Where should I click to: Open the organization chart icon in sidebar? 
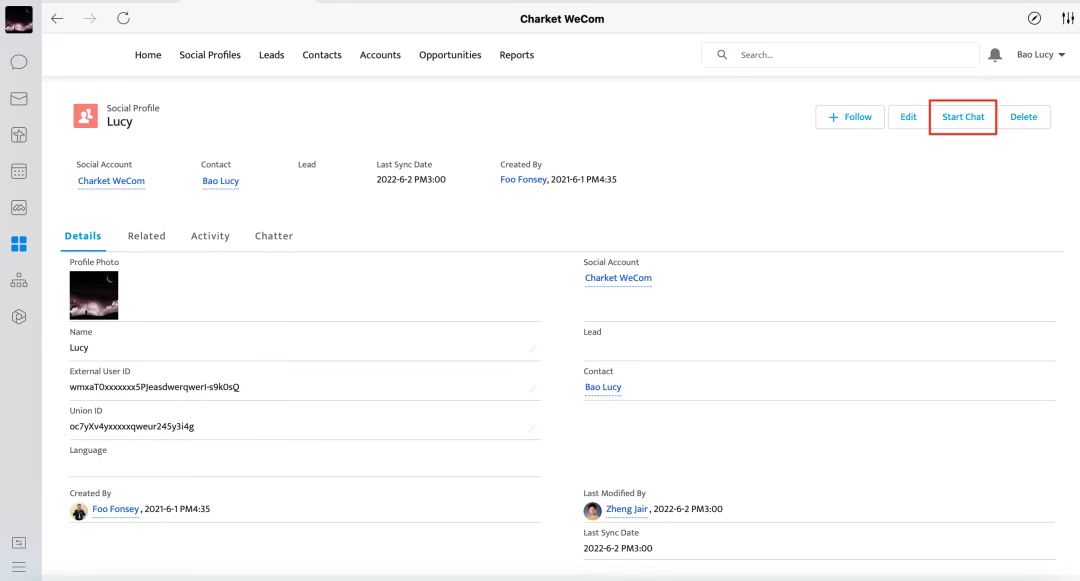click(x=19, y=280)
